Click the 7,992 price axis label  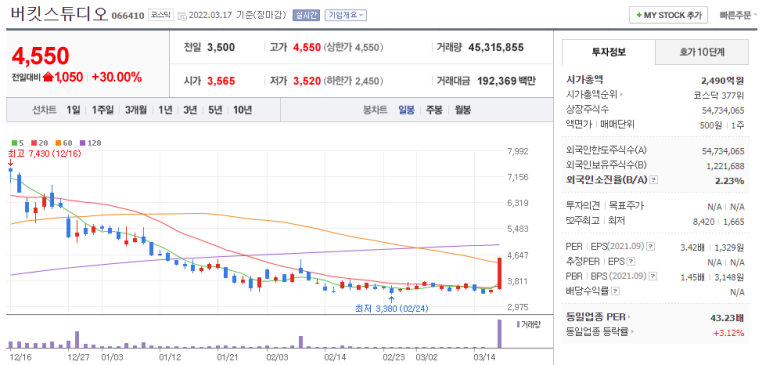click(x=517, y=151)
